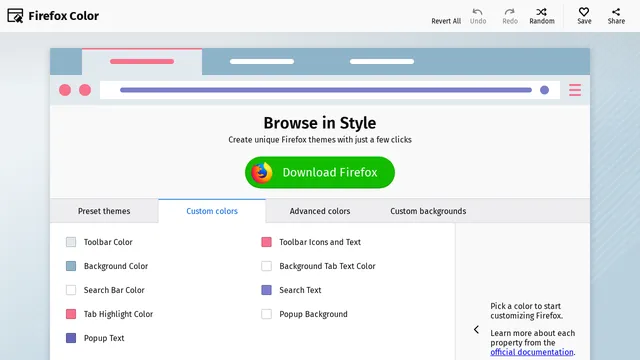640x360 pixels.
Task: Pick the Popup Text swatch
Action: pos(71,338)
